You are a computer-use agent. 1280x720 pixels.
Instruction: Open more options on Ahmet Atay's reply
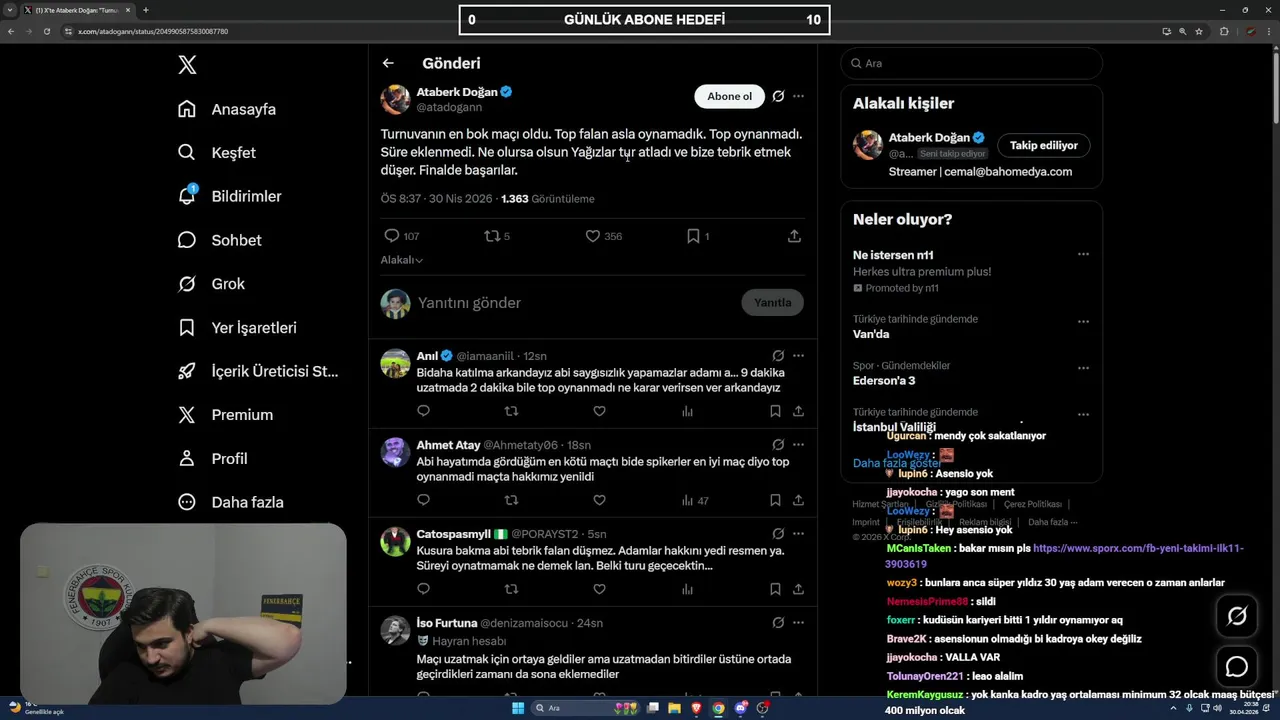coord(798,444)
